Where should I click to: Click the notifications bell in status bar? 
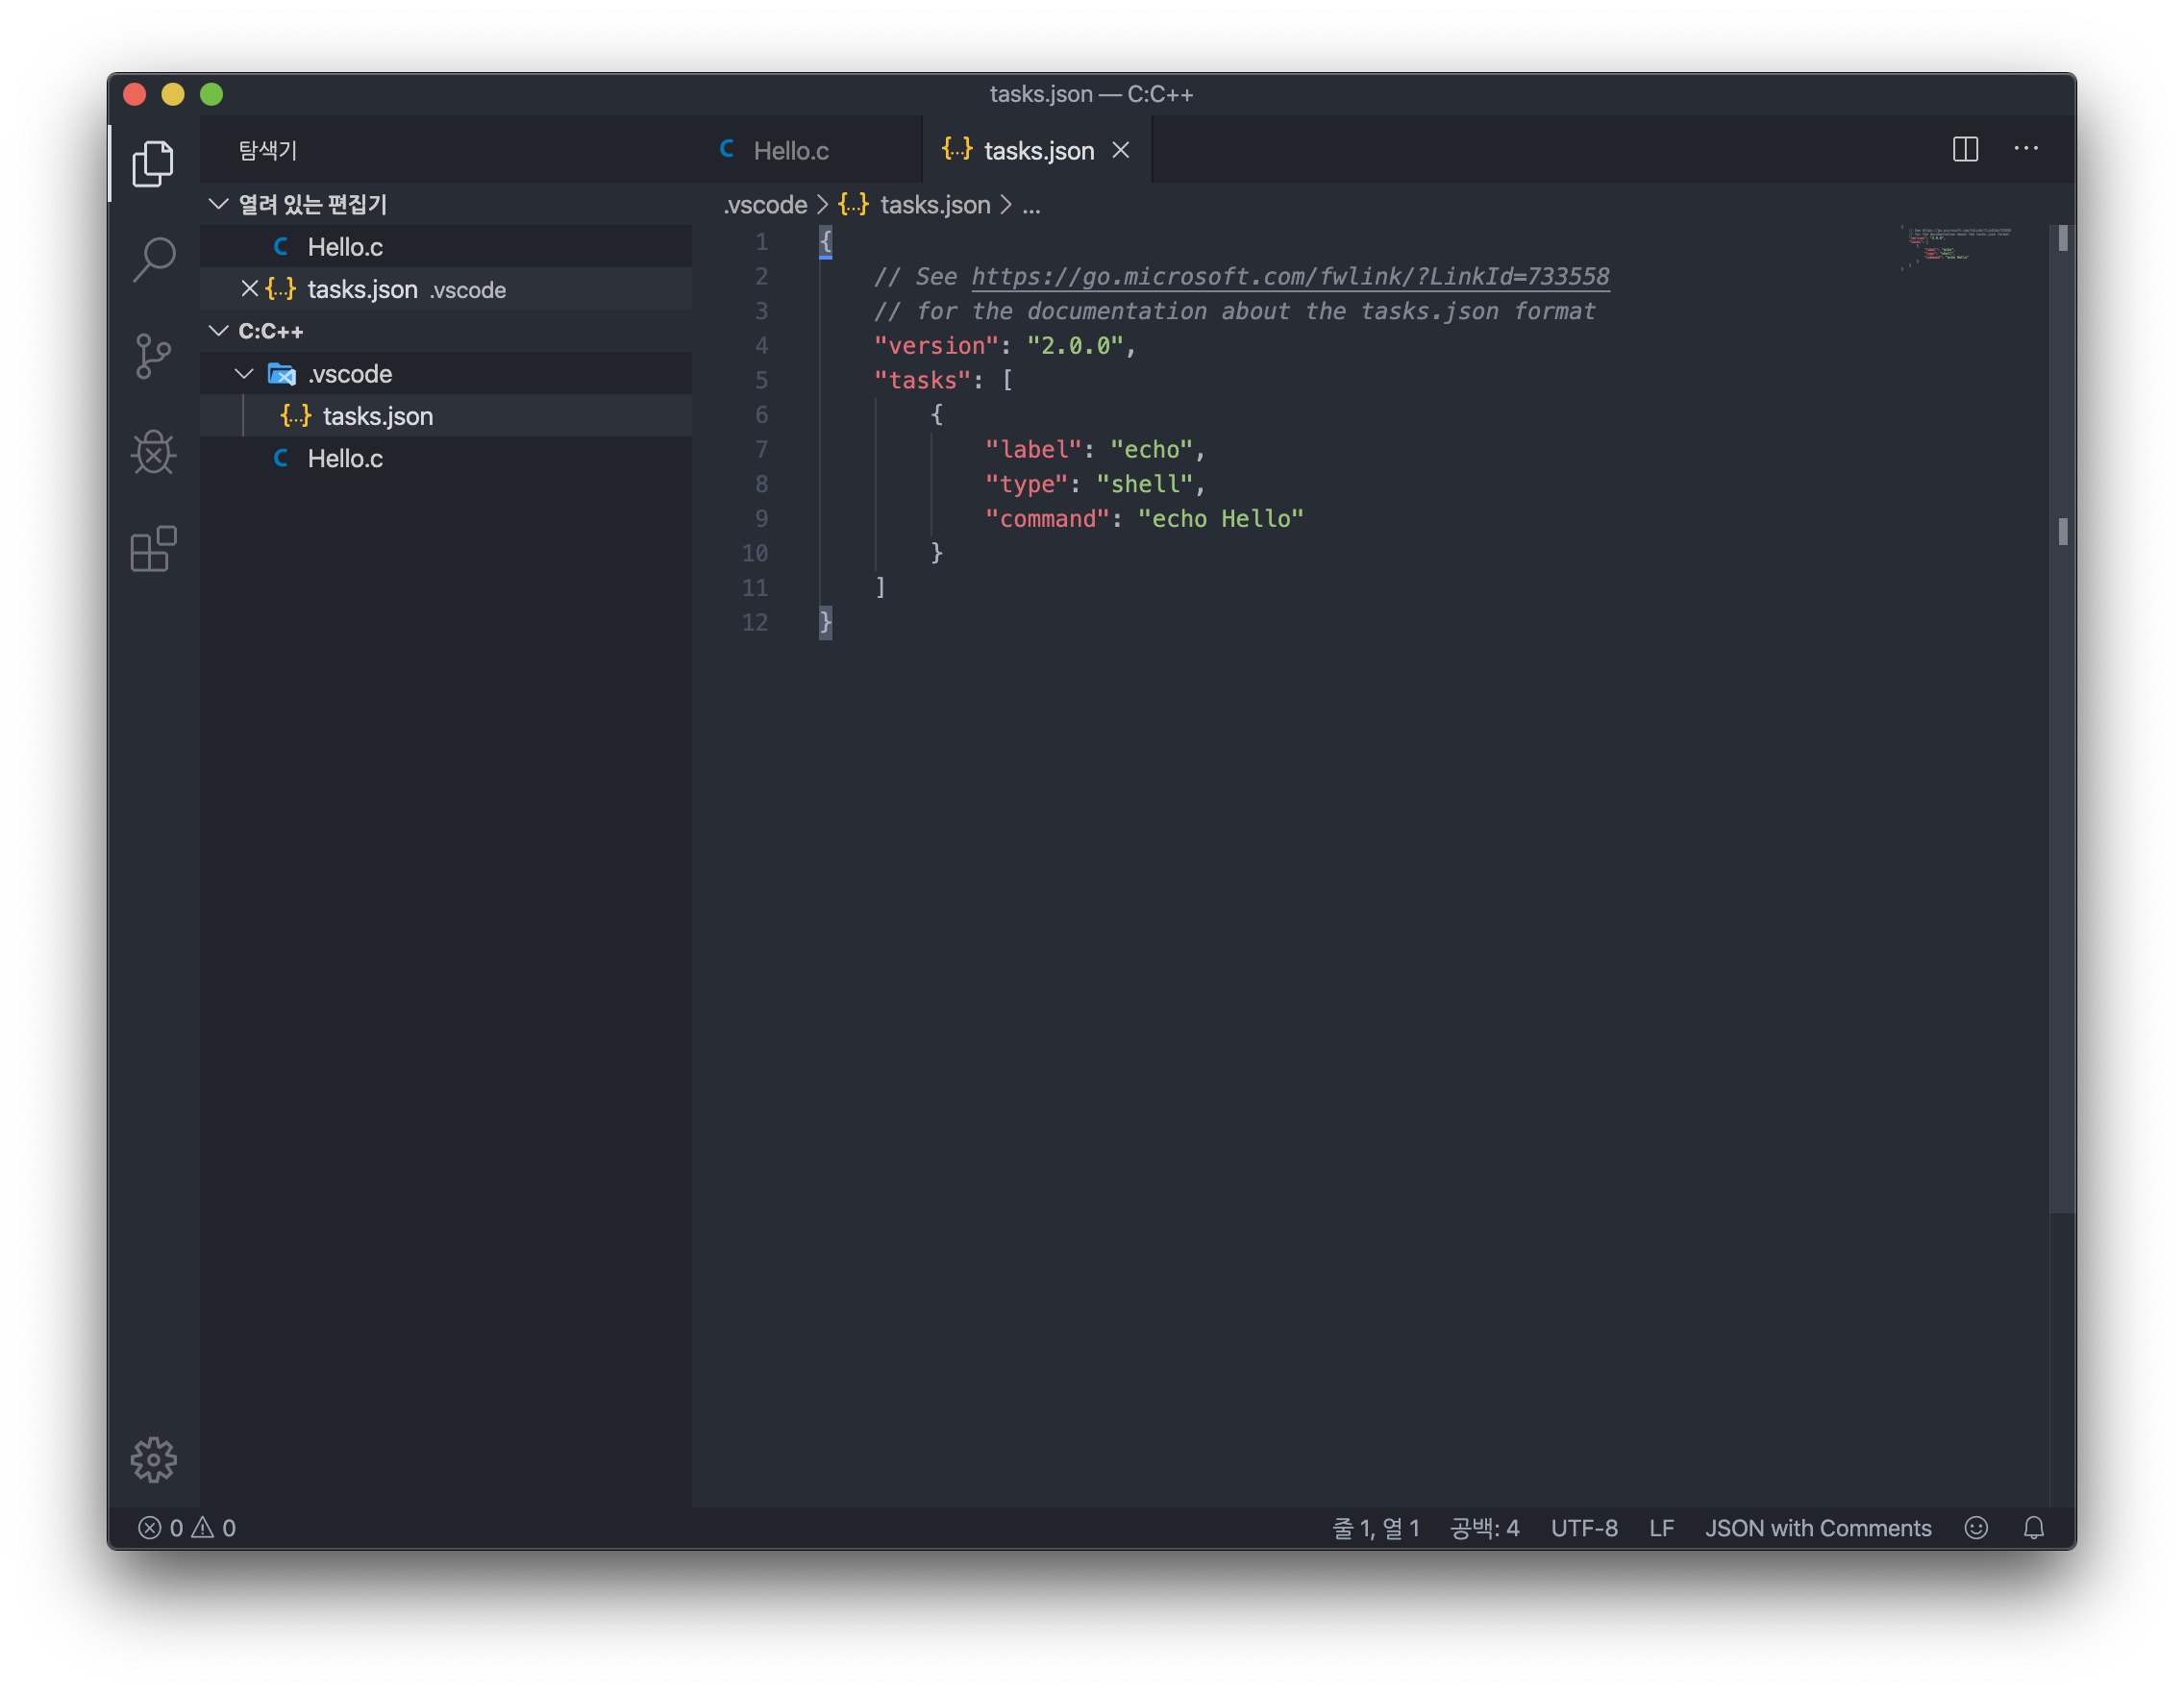coord(2033,1528)
